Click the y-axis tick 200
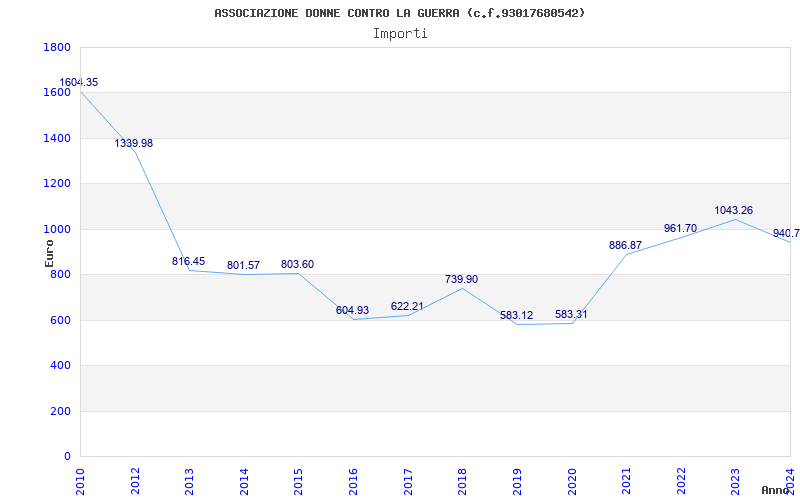Screen dimensions: 800x500 60,411
